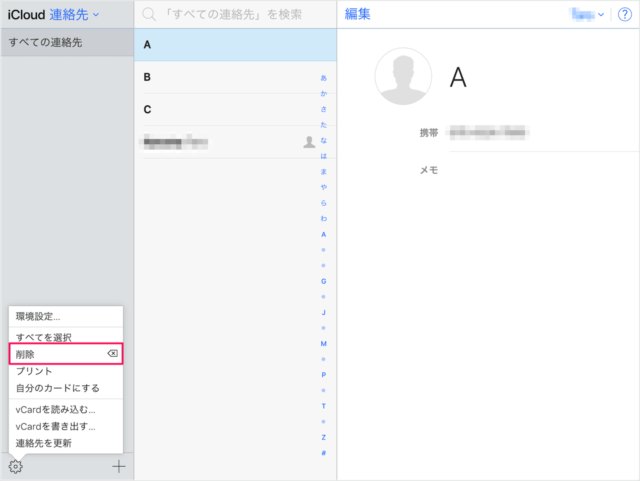Click the search magnifier icon
Screen dimensions: 640x481
pyautogui.click(x=149, y=15)
